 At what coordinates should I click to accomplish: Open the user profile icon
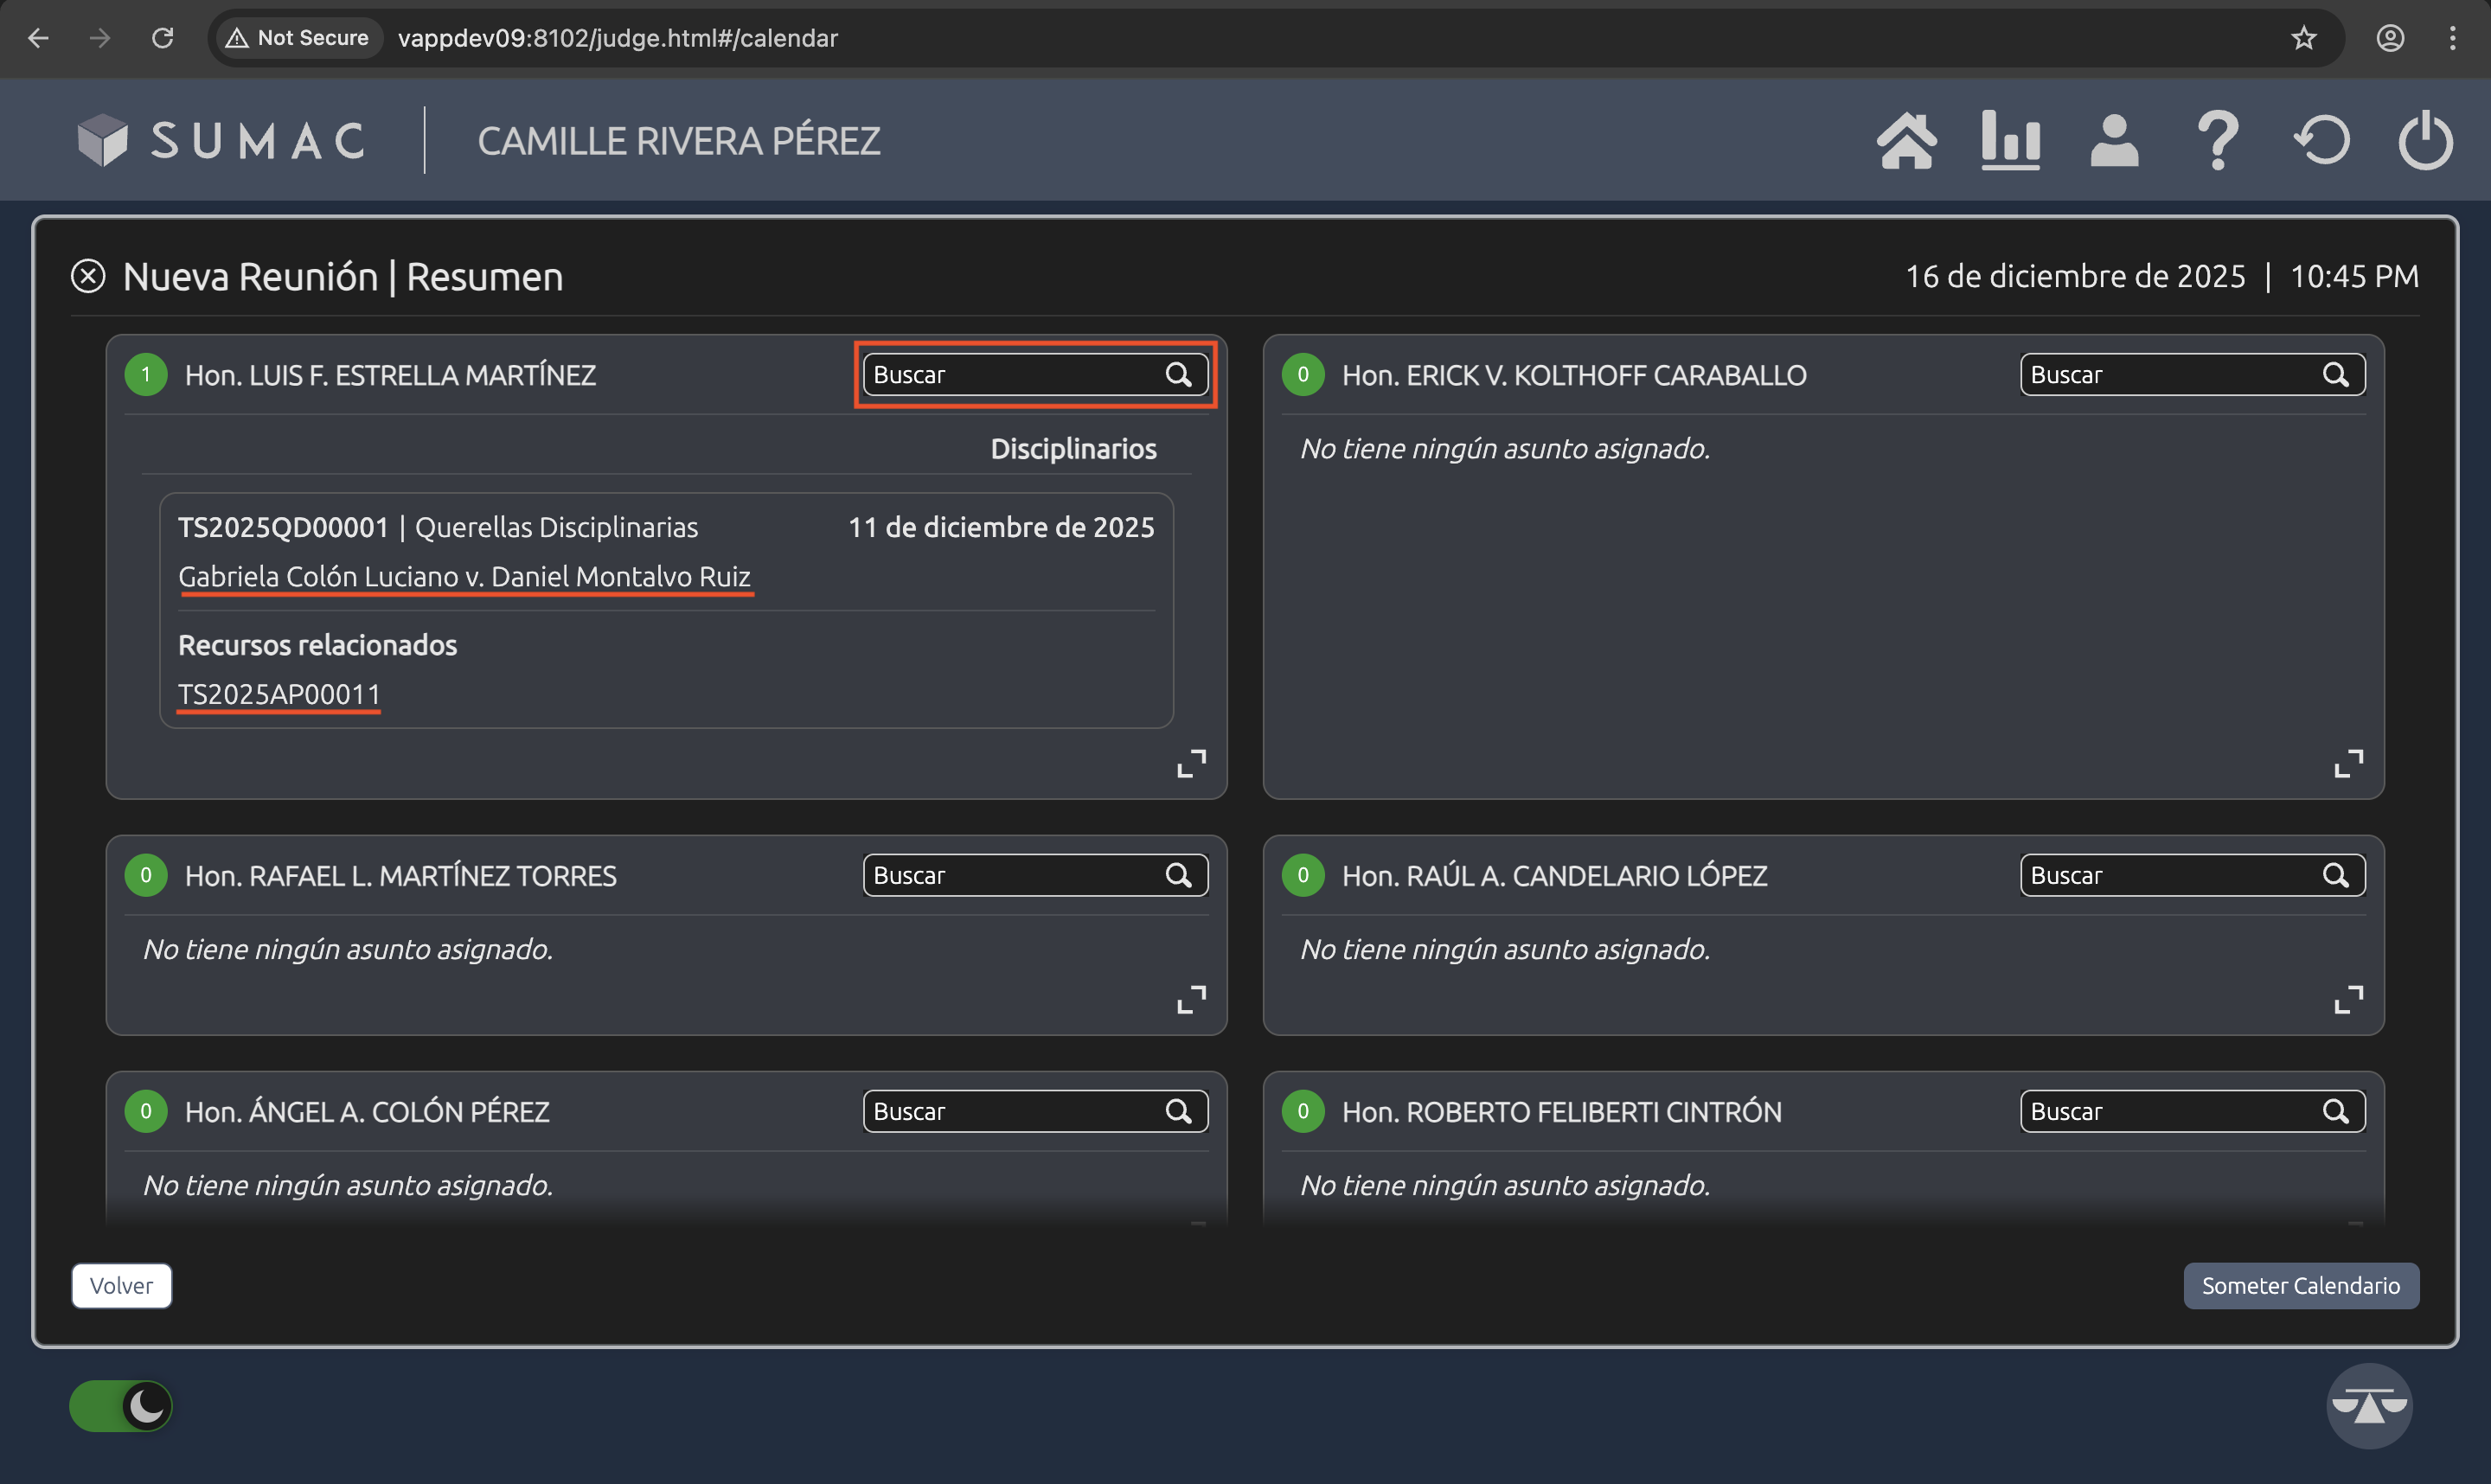click(x=2114, y=141)
